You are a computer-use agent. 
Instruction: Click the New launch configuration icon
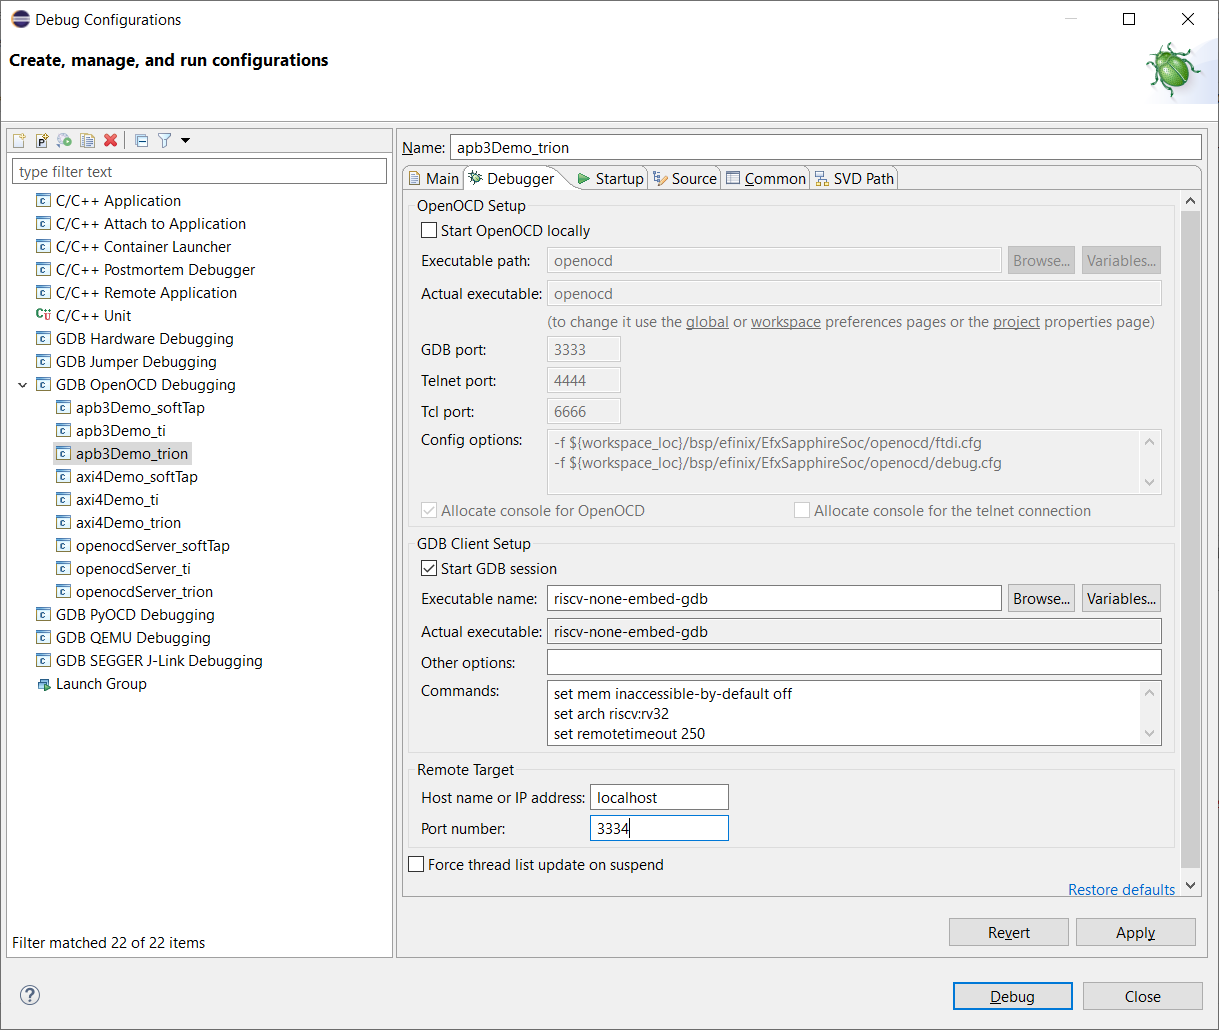click(19, 141)
